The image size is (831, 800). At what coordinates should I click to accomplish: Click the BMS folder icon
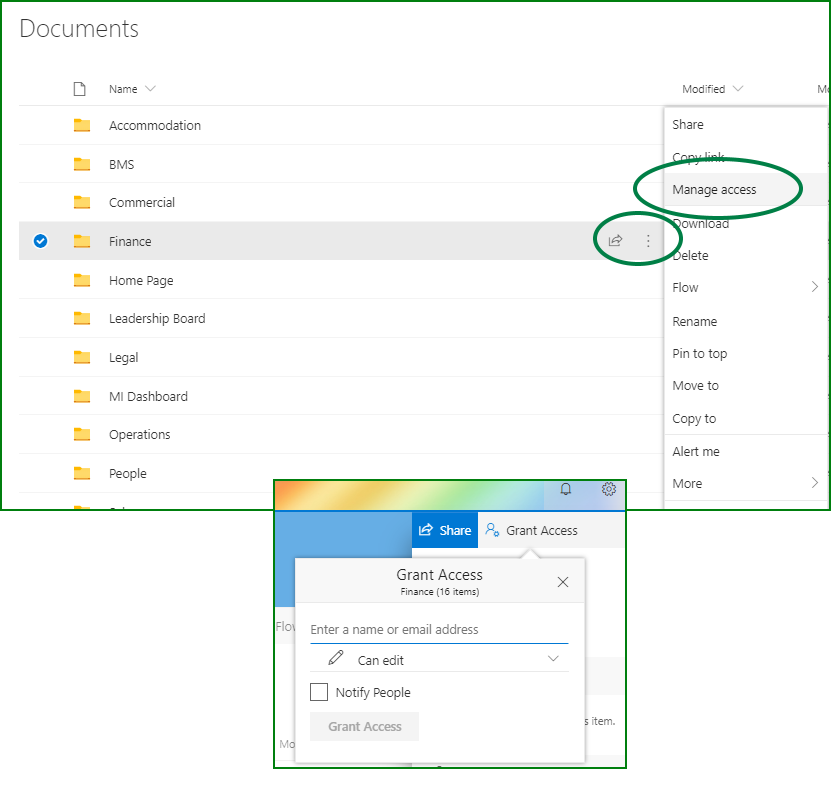[x=82, y=164]
